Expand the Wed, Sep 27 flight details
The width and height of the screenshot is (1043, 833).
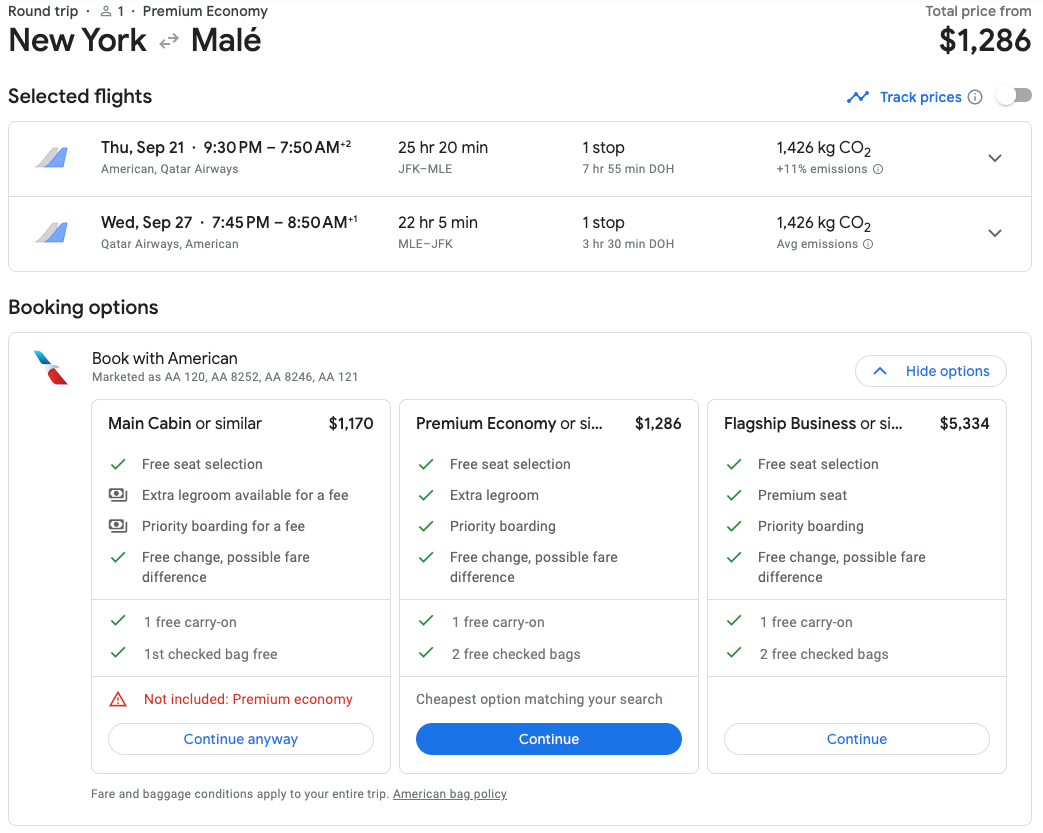point(994,233)
